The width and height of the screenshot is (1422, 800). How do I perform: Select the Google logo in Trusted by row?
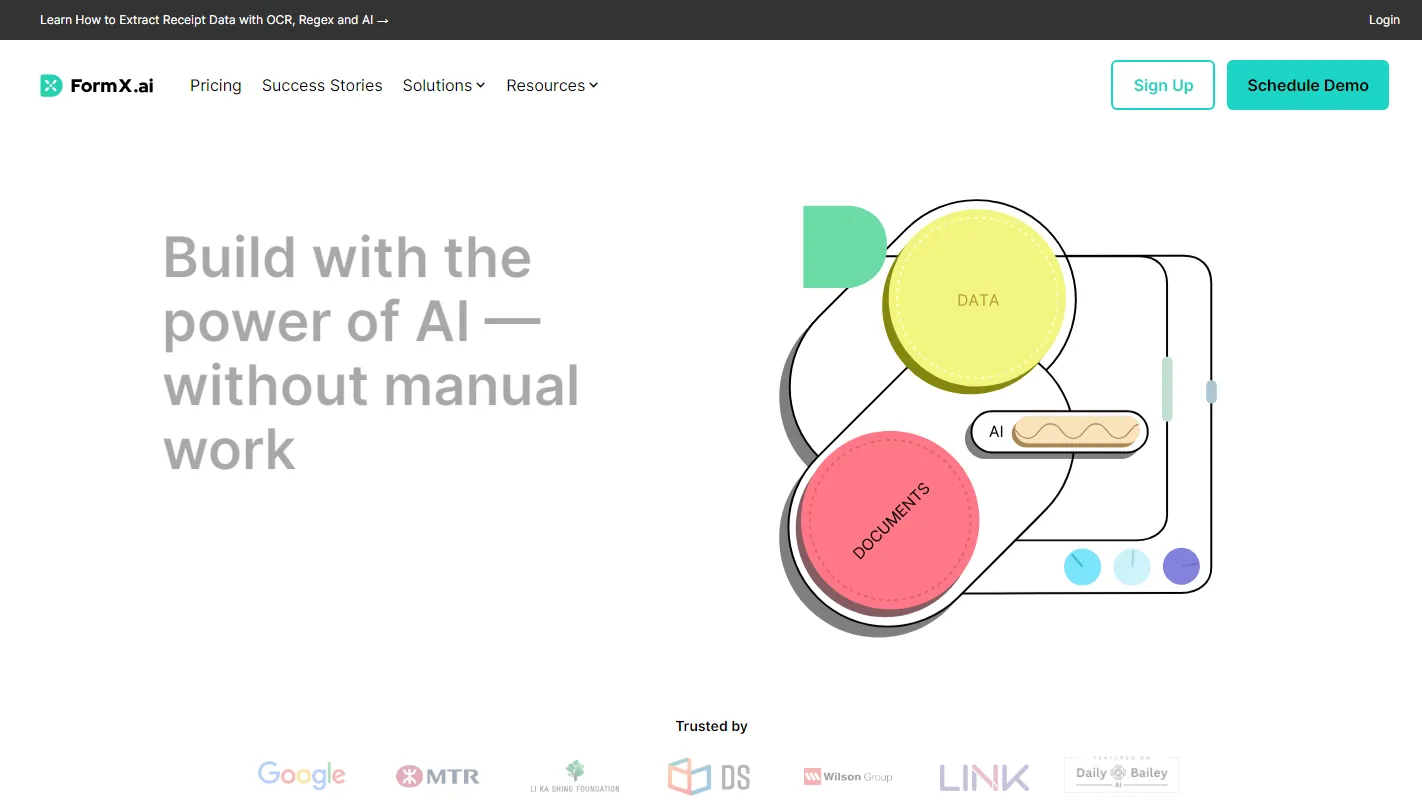[x=301, y=775]
